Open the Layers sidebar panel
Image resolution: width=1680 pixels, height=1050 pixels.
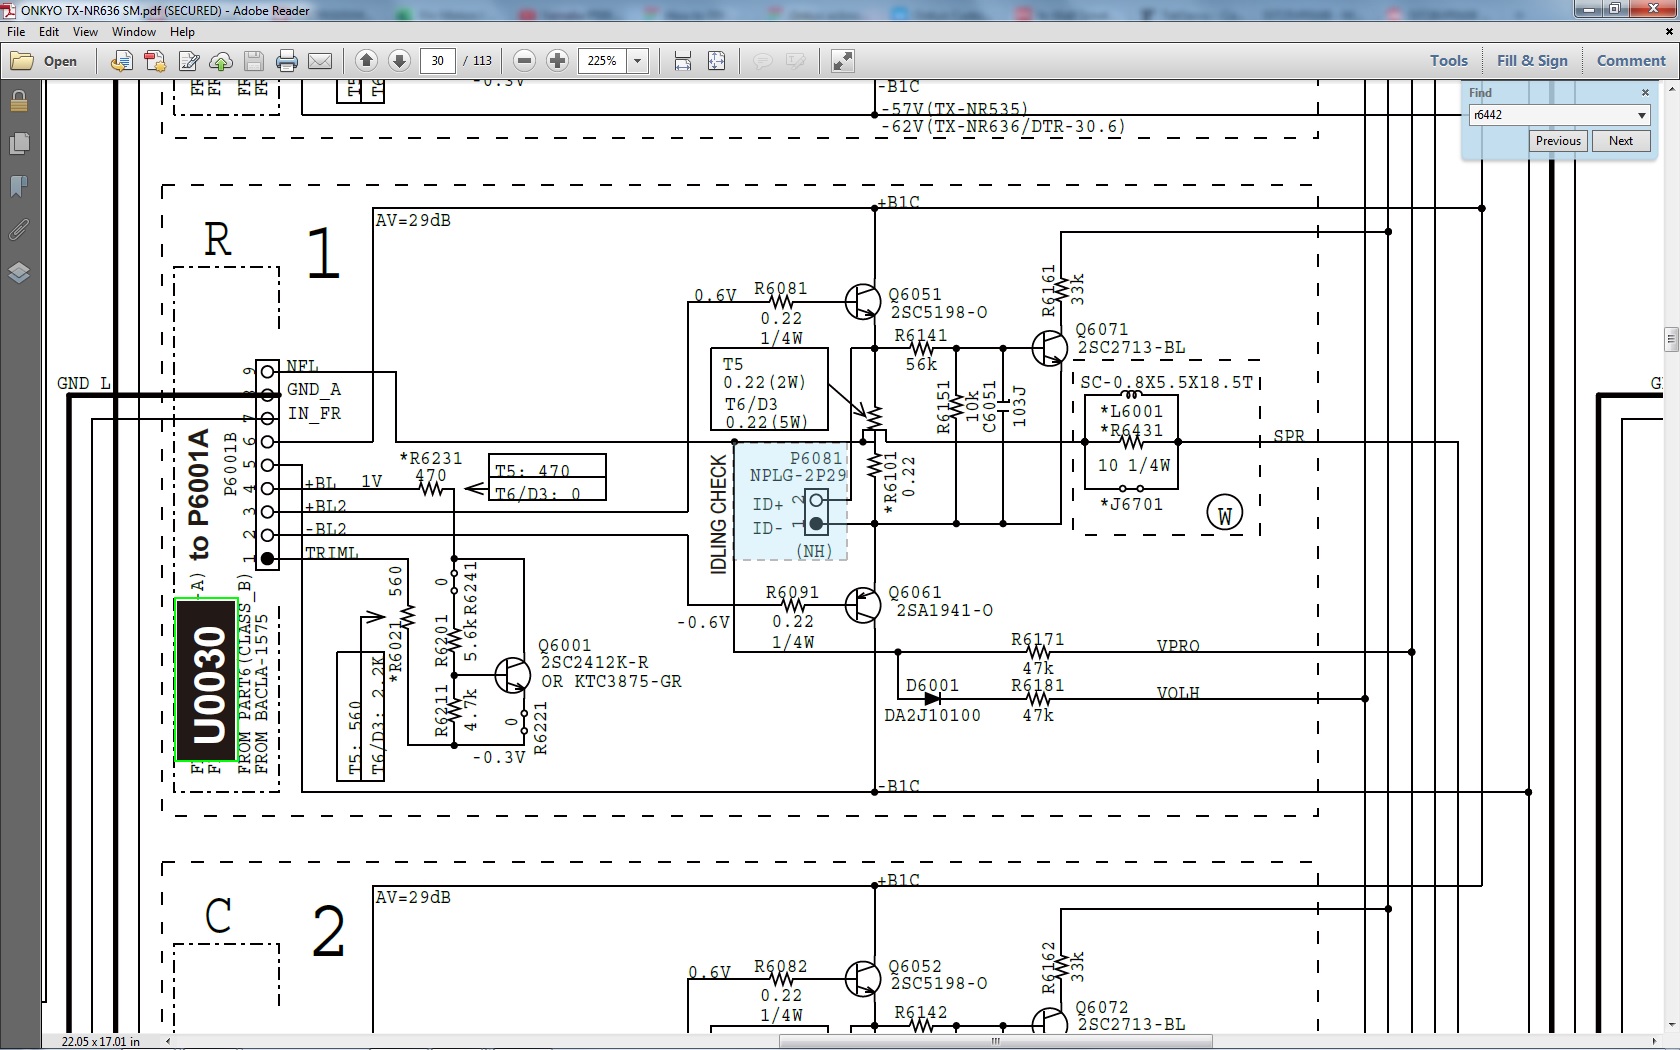tap(19, 273)
